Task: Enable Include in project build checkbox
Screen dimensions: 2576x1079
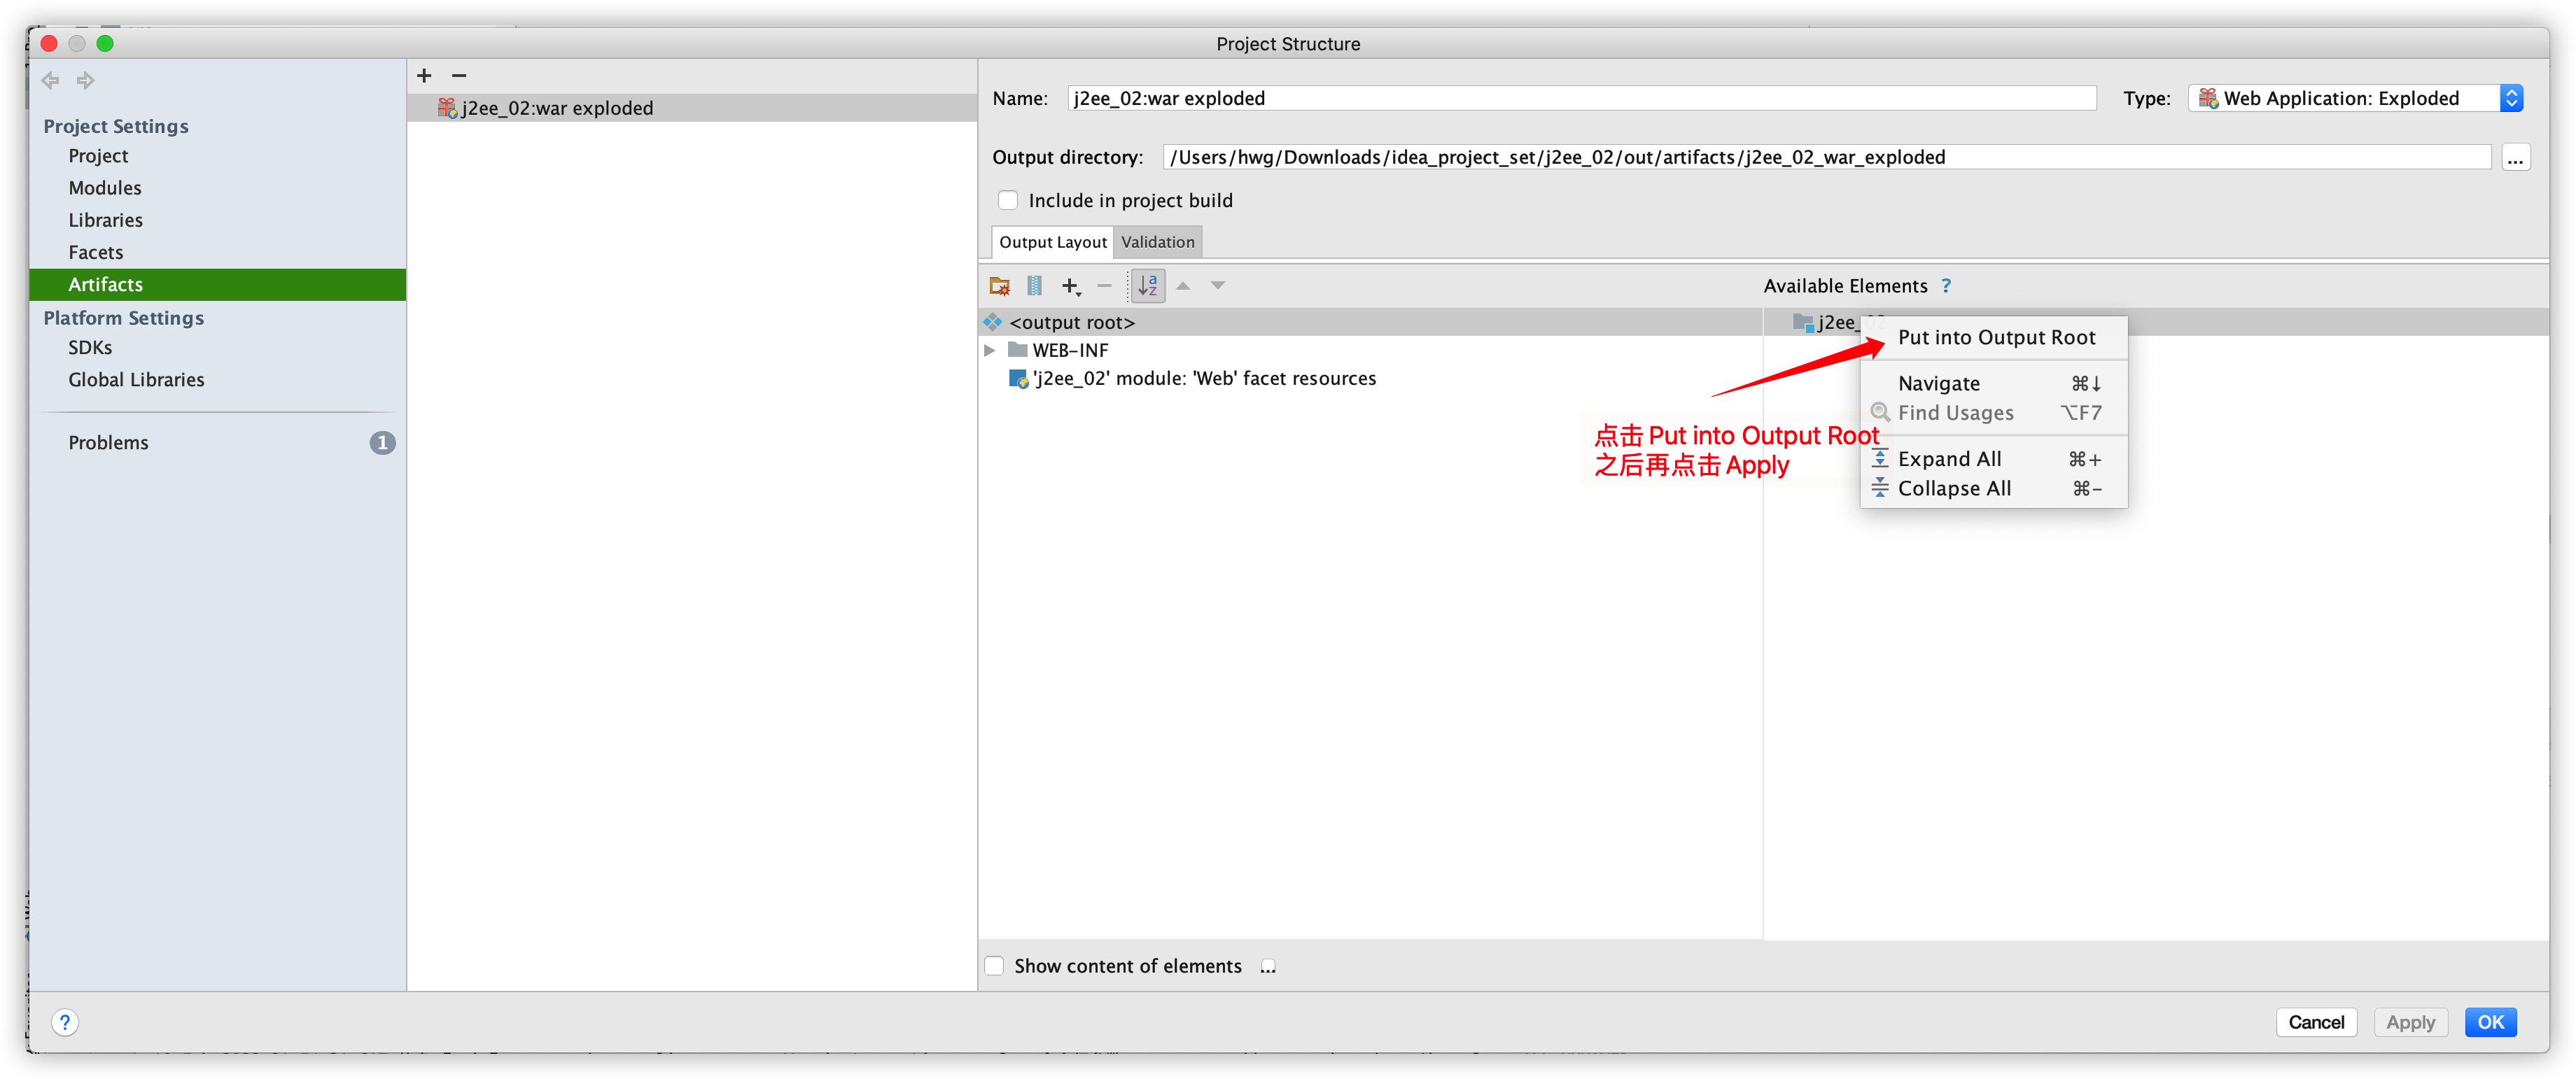Action: click(x=1008, y=201)
